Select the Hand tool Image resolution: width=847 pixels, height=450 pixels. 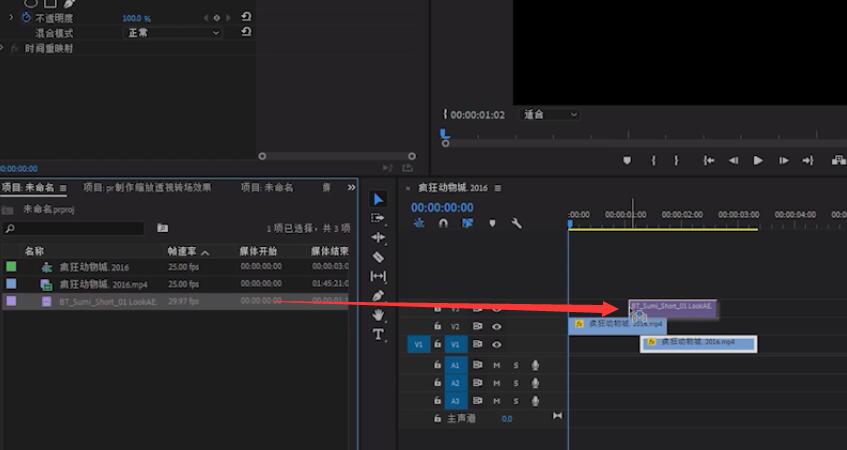[x=378, y=315]
